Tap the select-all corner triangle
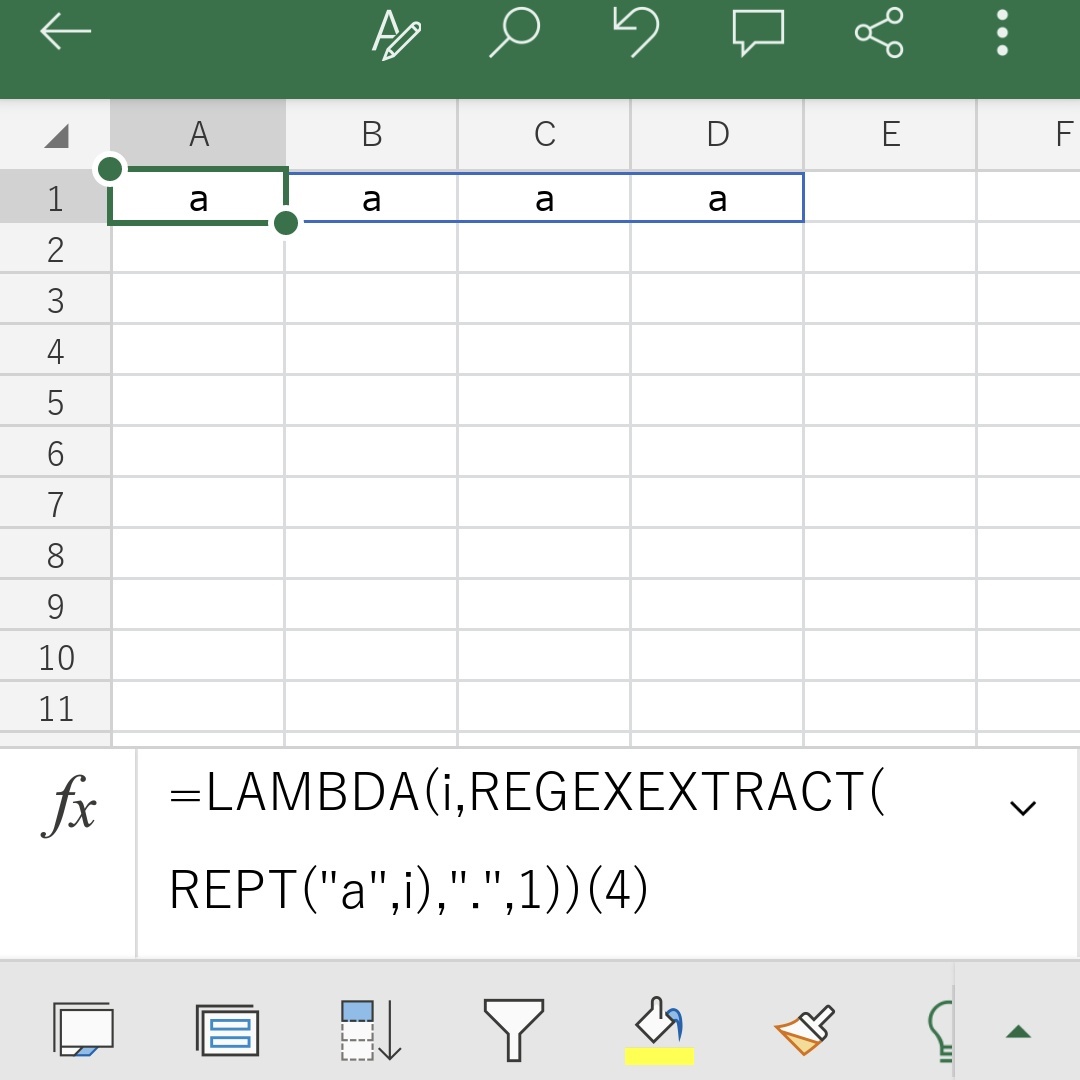Viewport: 1080px width, 1080px height. tap(56, 135)
